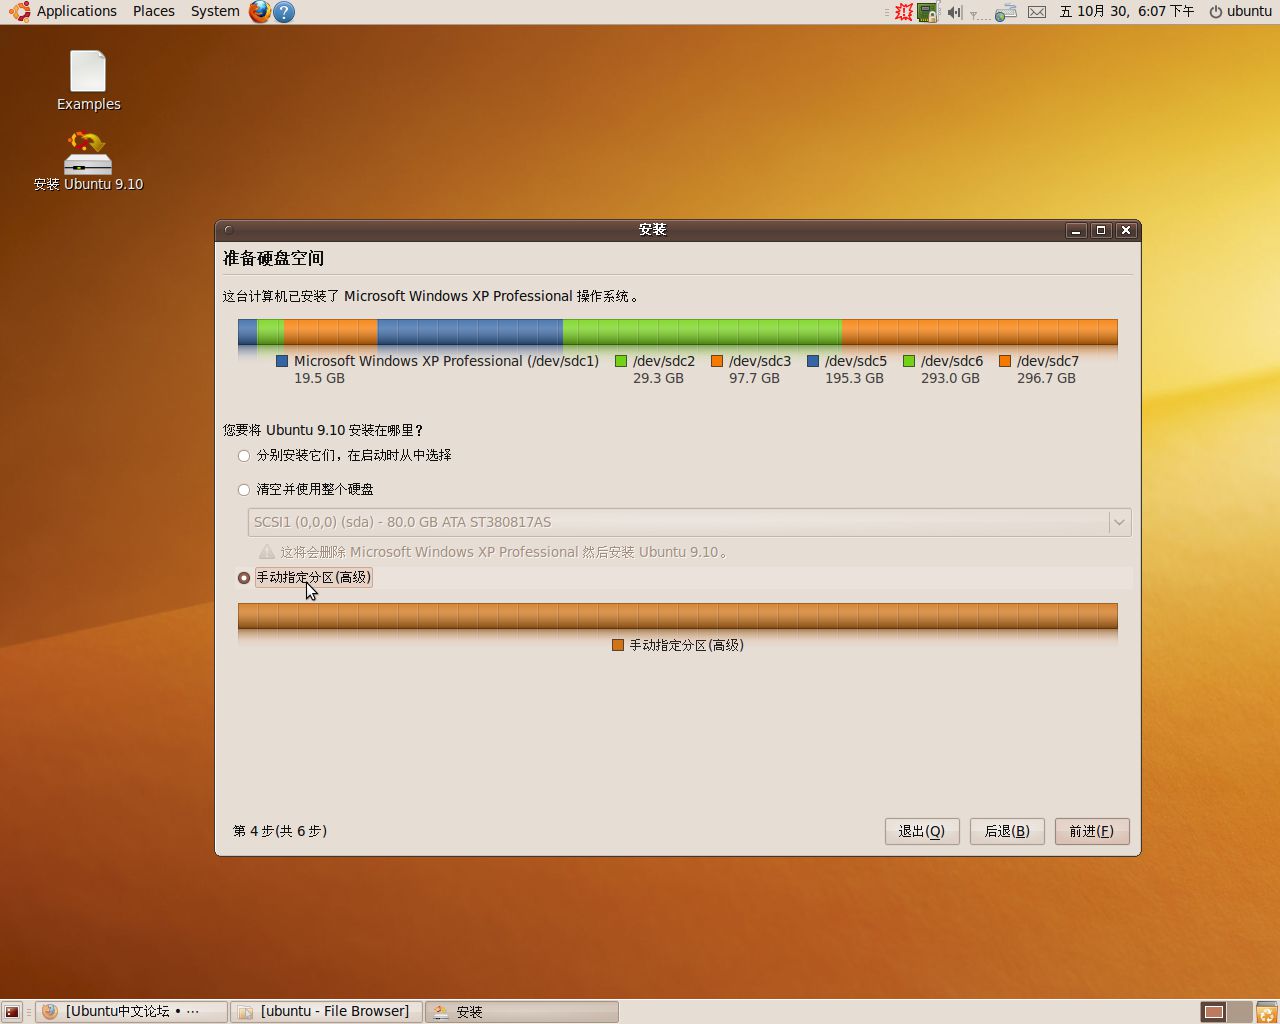Click the green /dev/sdc2 legend swatch
This screenshot has height=1024, width=1280.
pyautogui.click(x=621, y=362)
